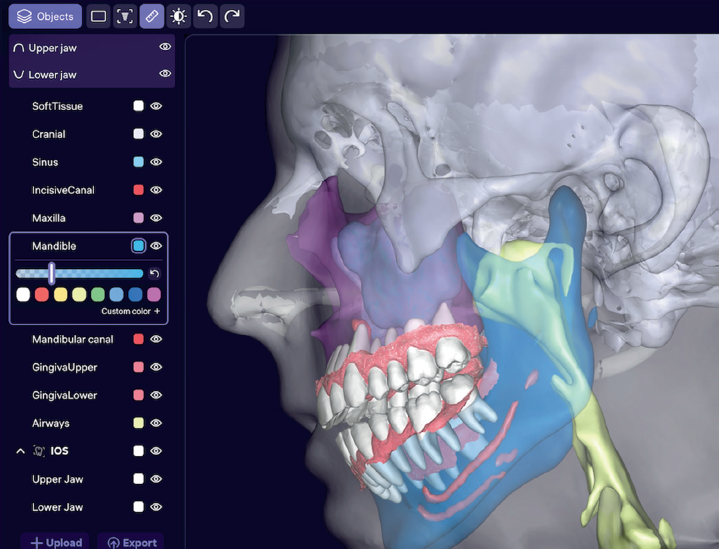Viewport: 719px width, 549px height.
Task: Toggle the ruler measurement tool
Action: tap(152, 17)
